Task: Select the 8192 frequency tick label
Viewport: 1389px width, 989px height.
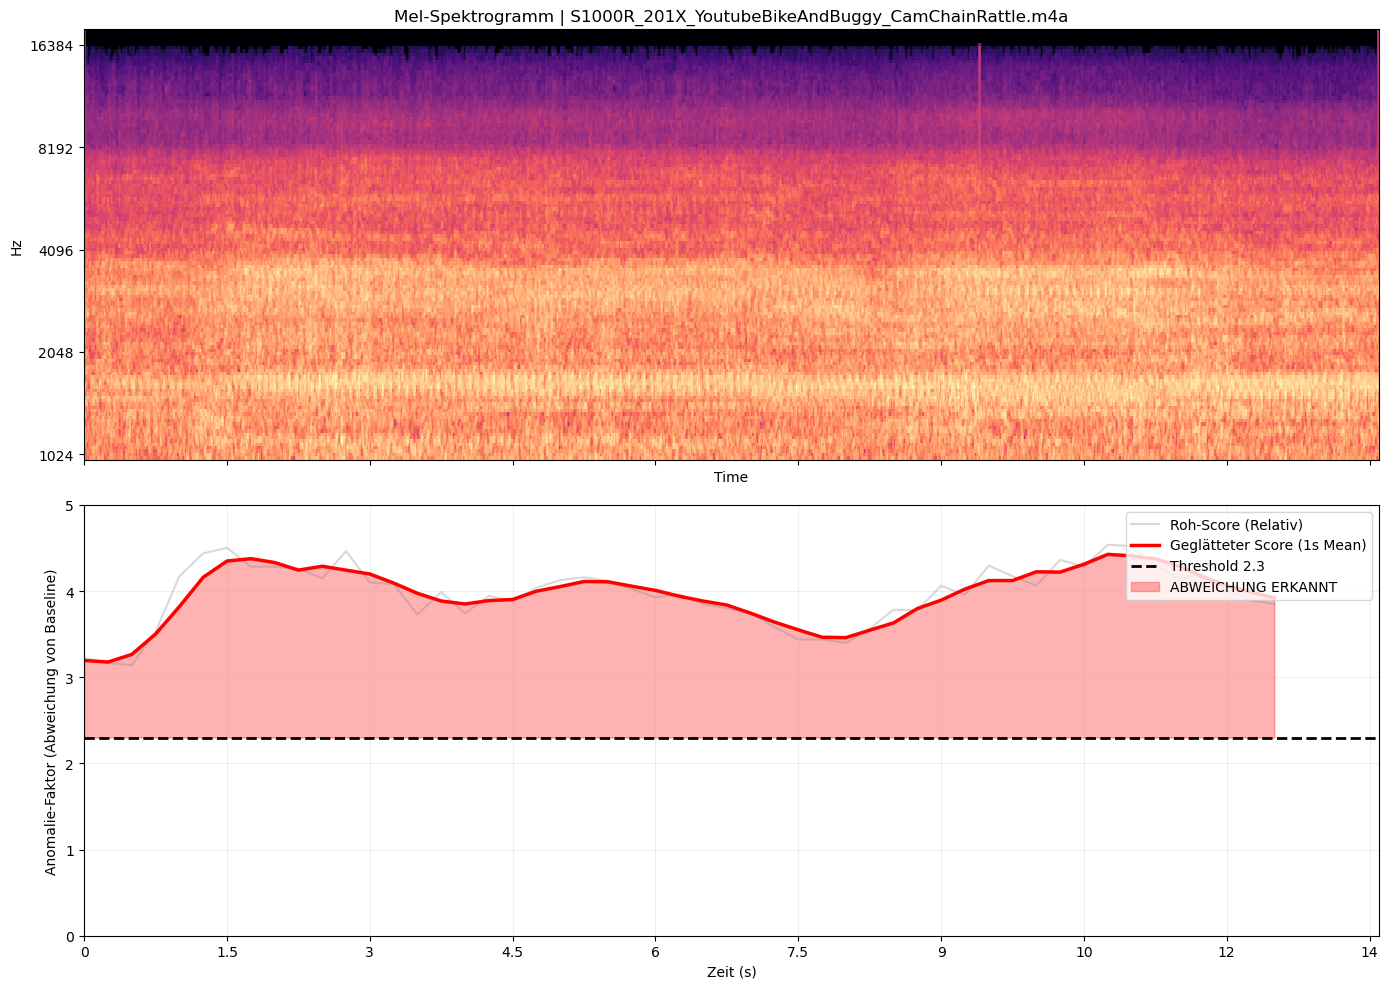Action: tap(55, 148)
